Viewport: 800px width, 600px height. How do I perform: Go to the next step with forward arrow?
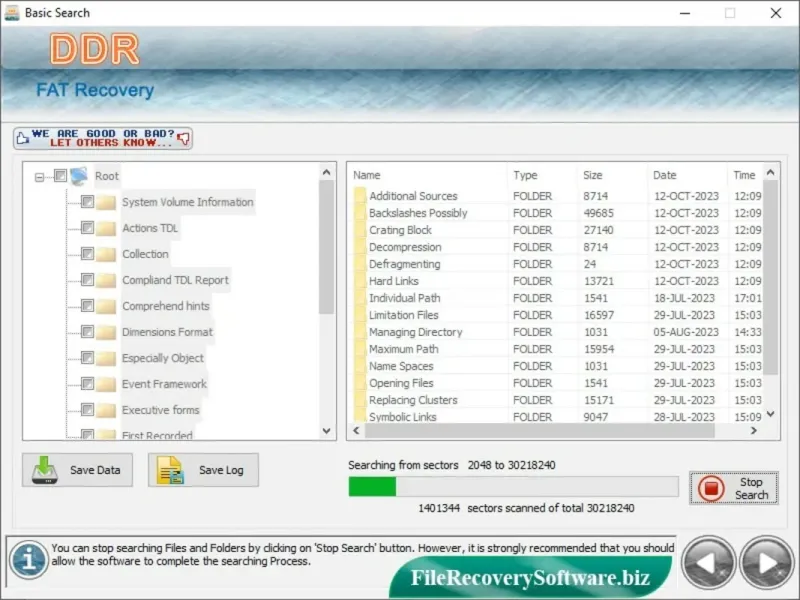coord(767,563)
